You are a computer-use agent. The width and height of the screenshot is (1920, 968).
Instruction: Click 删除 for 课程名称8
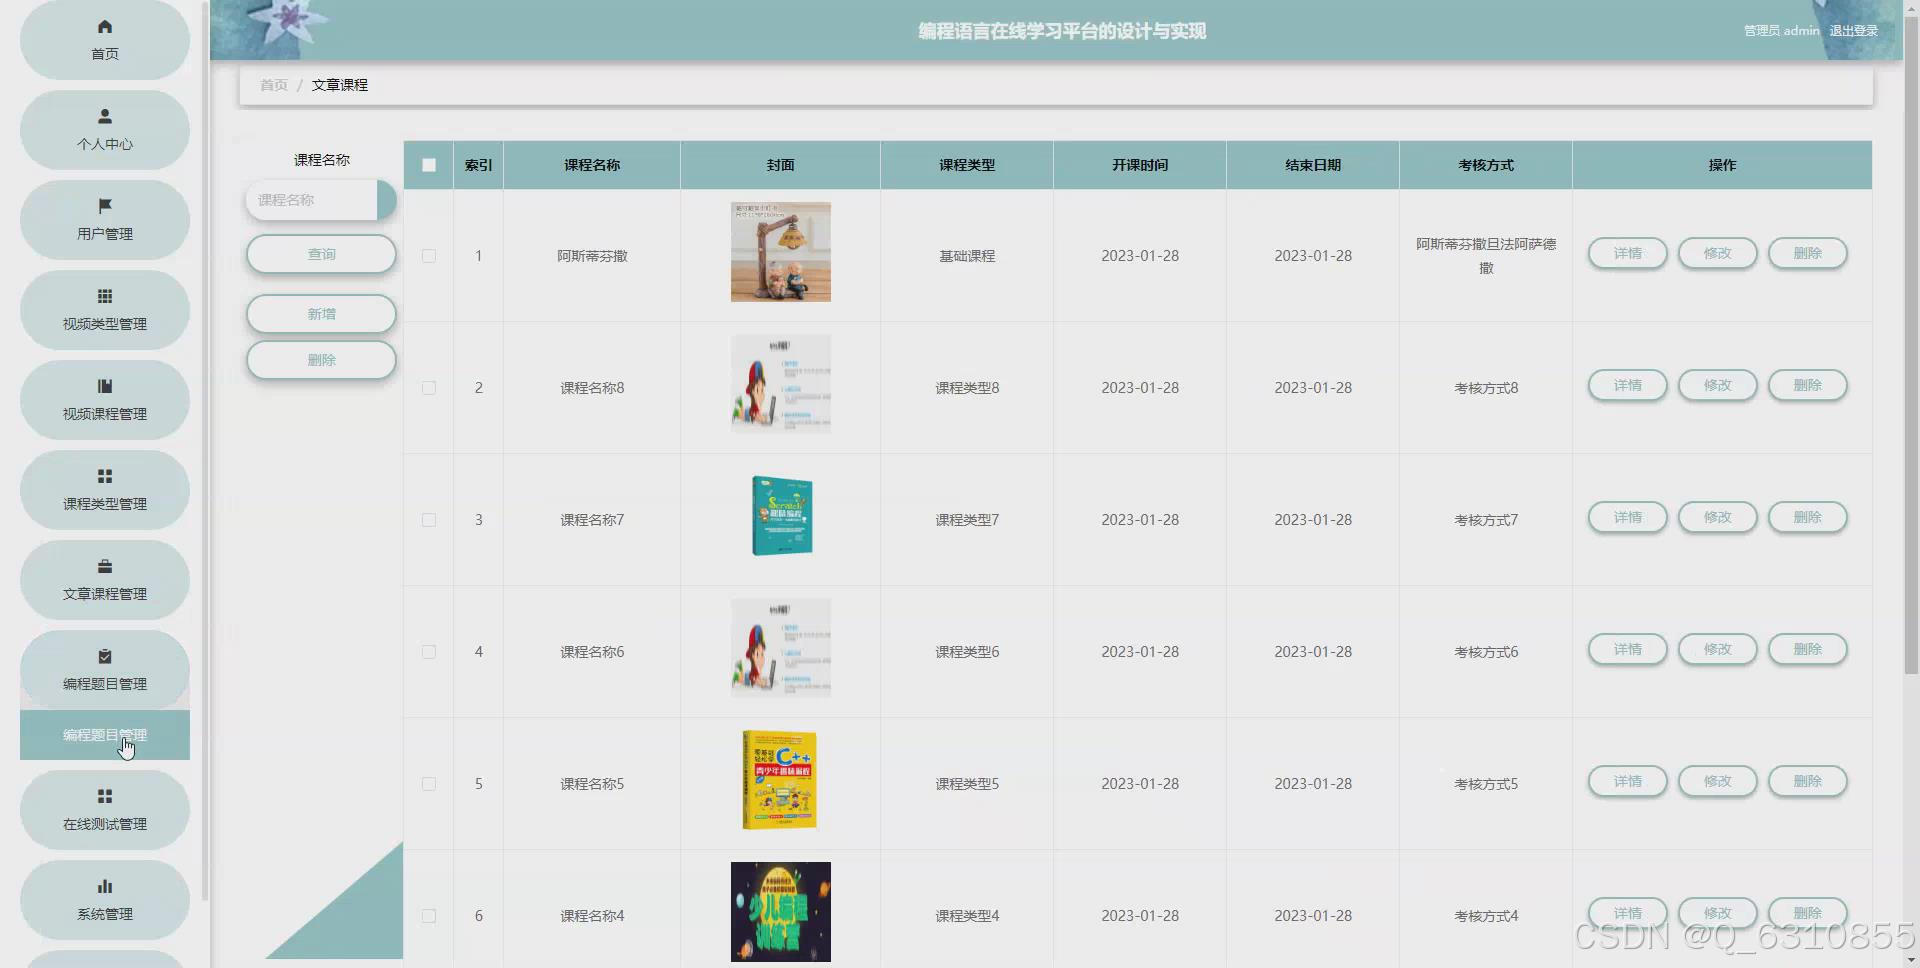coord(1807,385)
